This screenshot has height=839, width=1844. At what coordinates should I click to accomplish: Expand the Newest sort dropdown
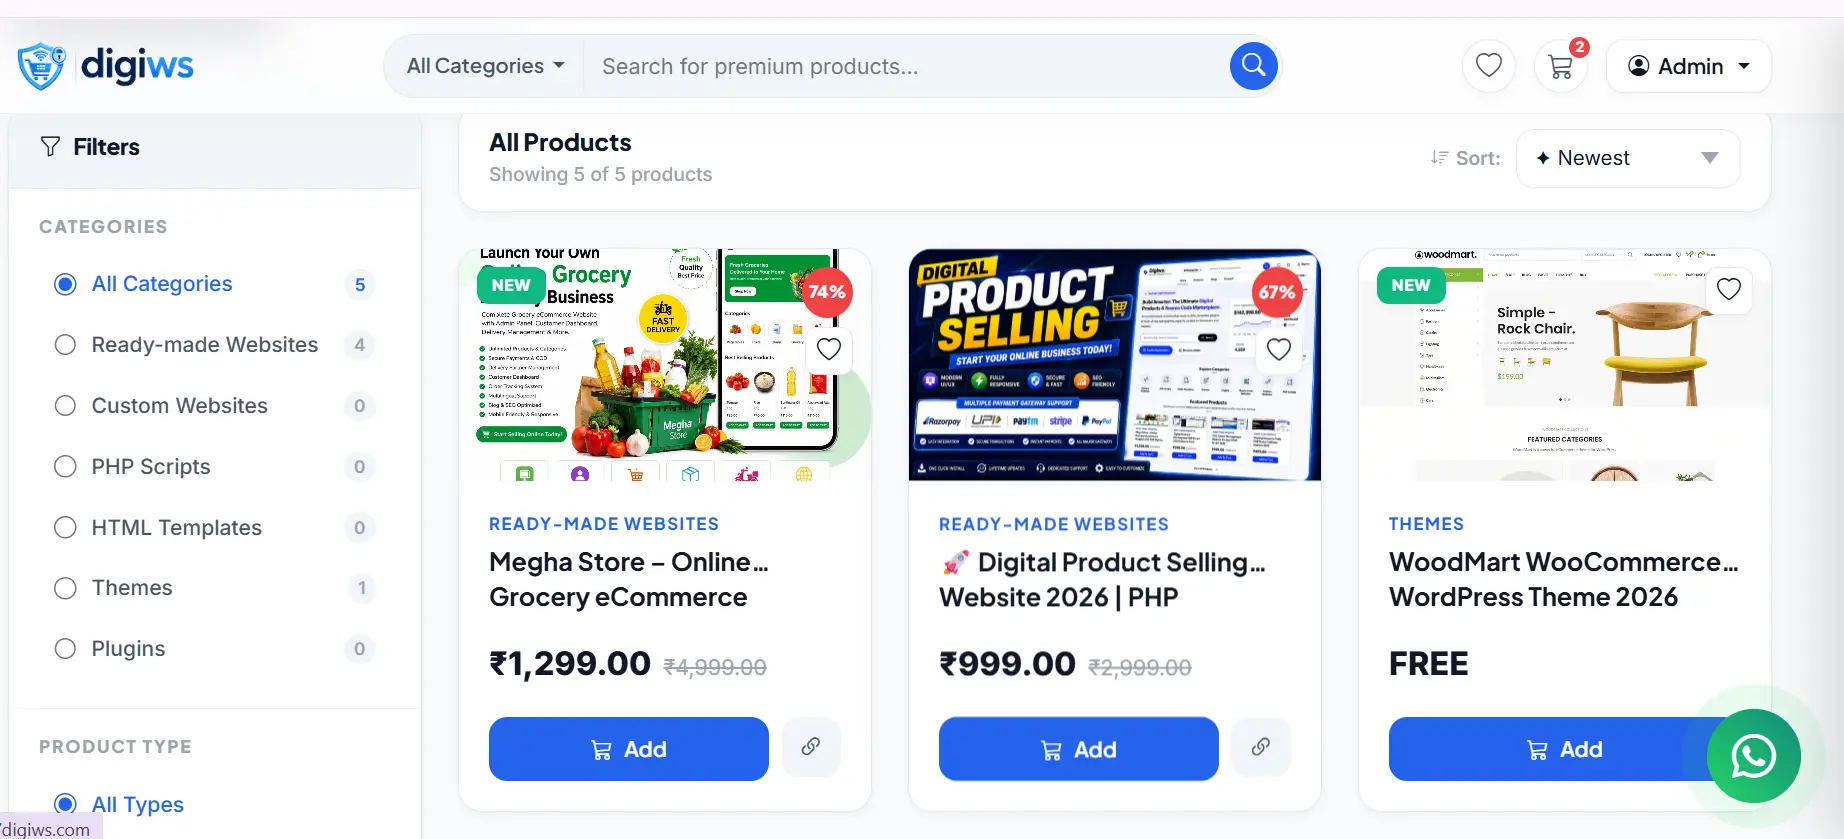pyautogui.click(x=1628, y=158)
